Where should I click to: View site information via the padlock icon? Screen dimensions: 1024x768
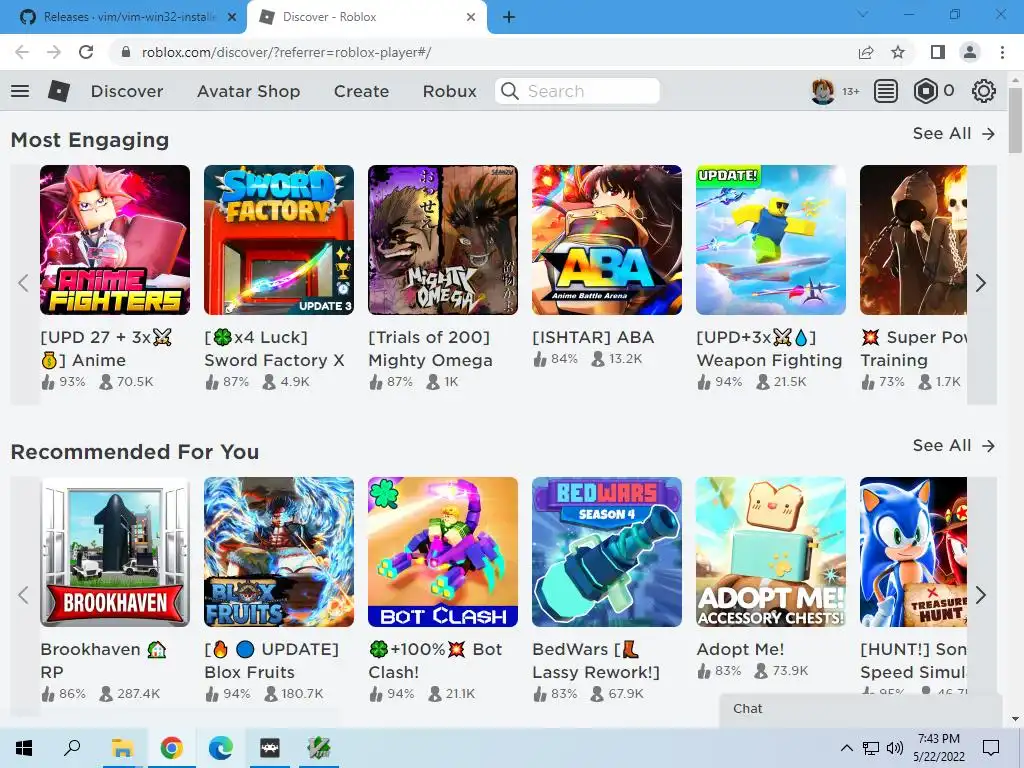(x=125, y=52)
